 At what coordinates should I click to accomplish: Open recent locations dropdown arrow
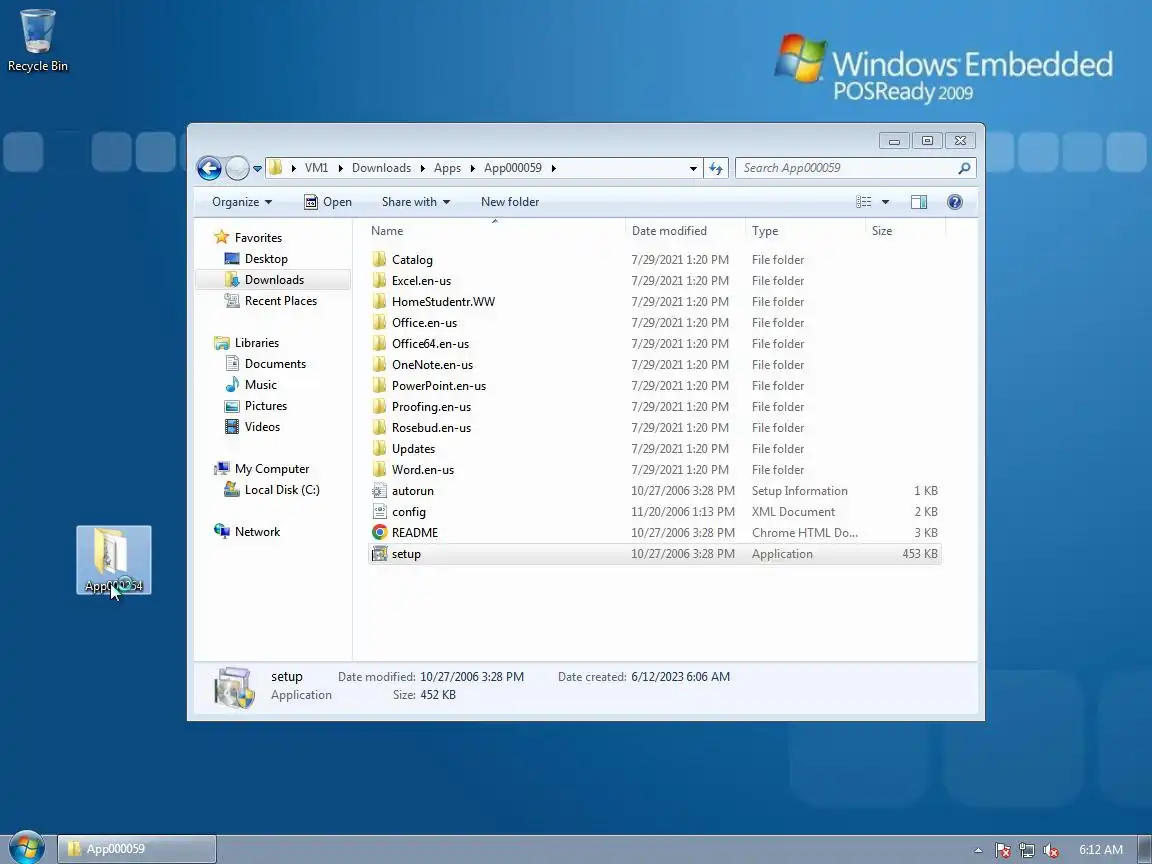pos(257,168)
